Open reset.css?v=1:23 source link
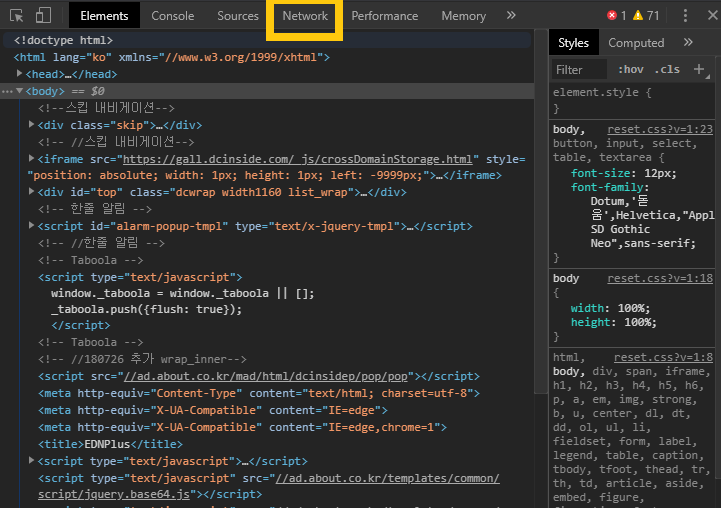This screenshot has height=508, width=721. (660, 130)
